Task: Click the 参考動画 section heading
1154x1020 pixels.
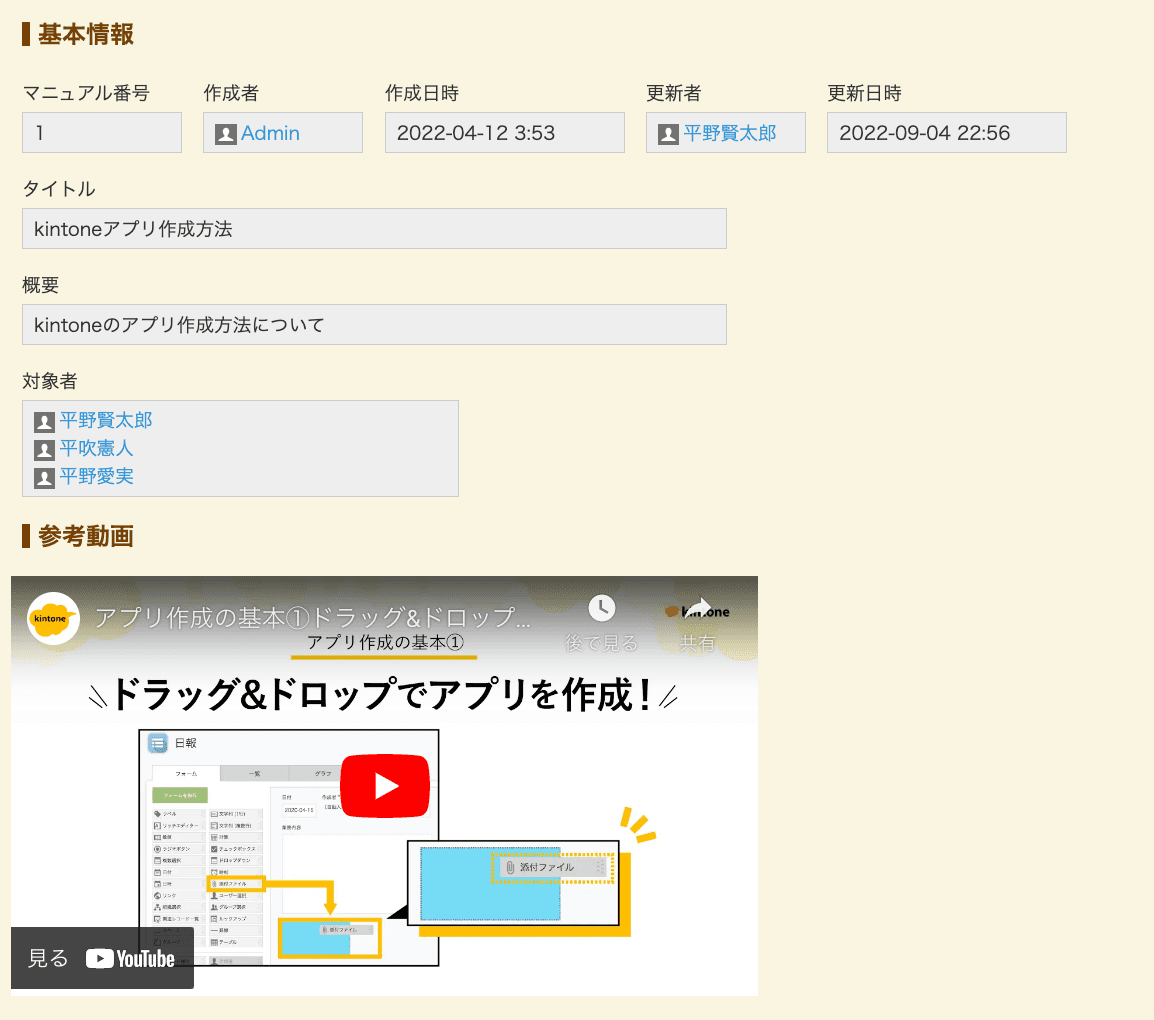Action: pos(85,536)
